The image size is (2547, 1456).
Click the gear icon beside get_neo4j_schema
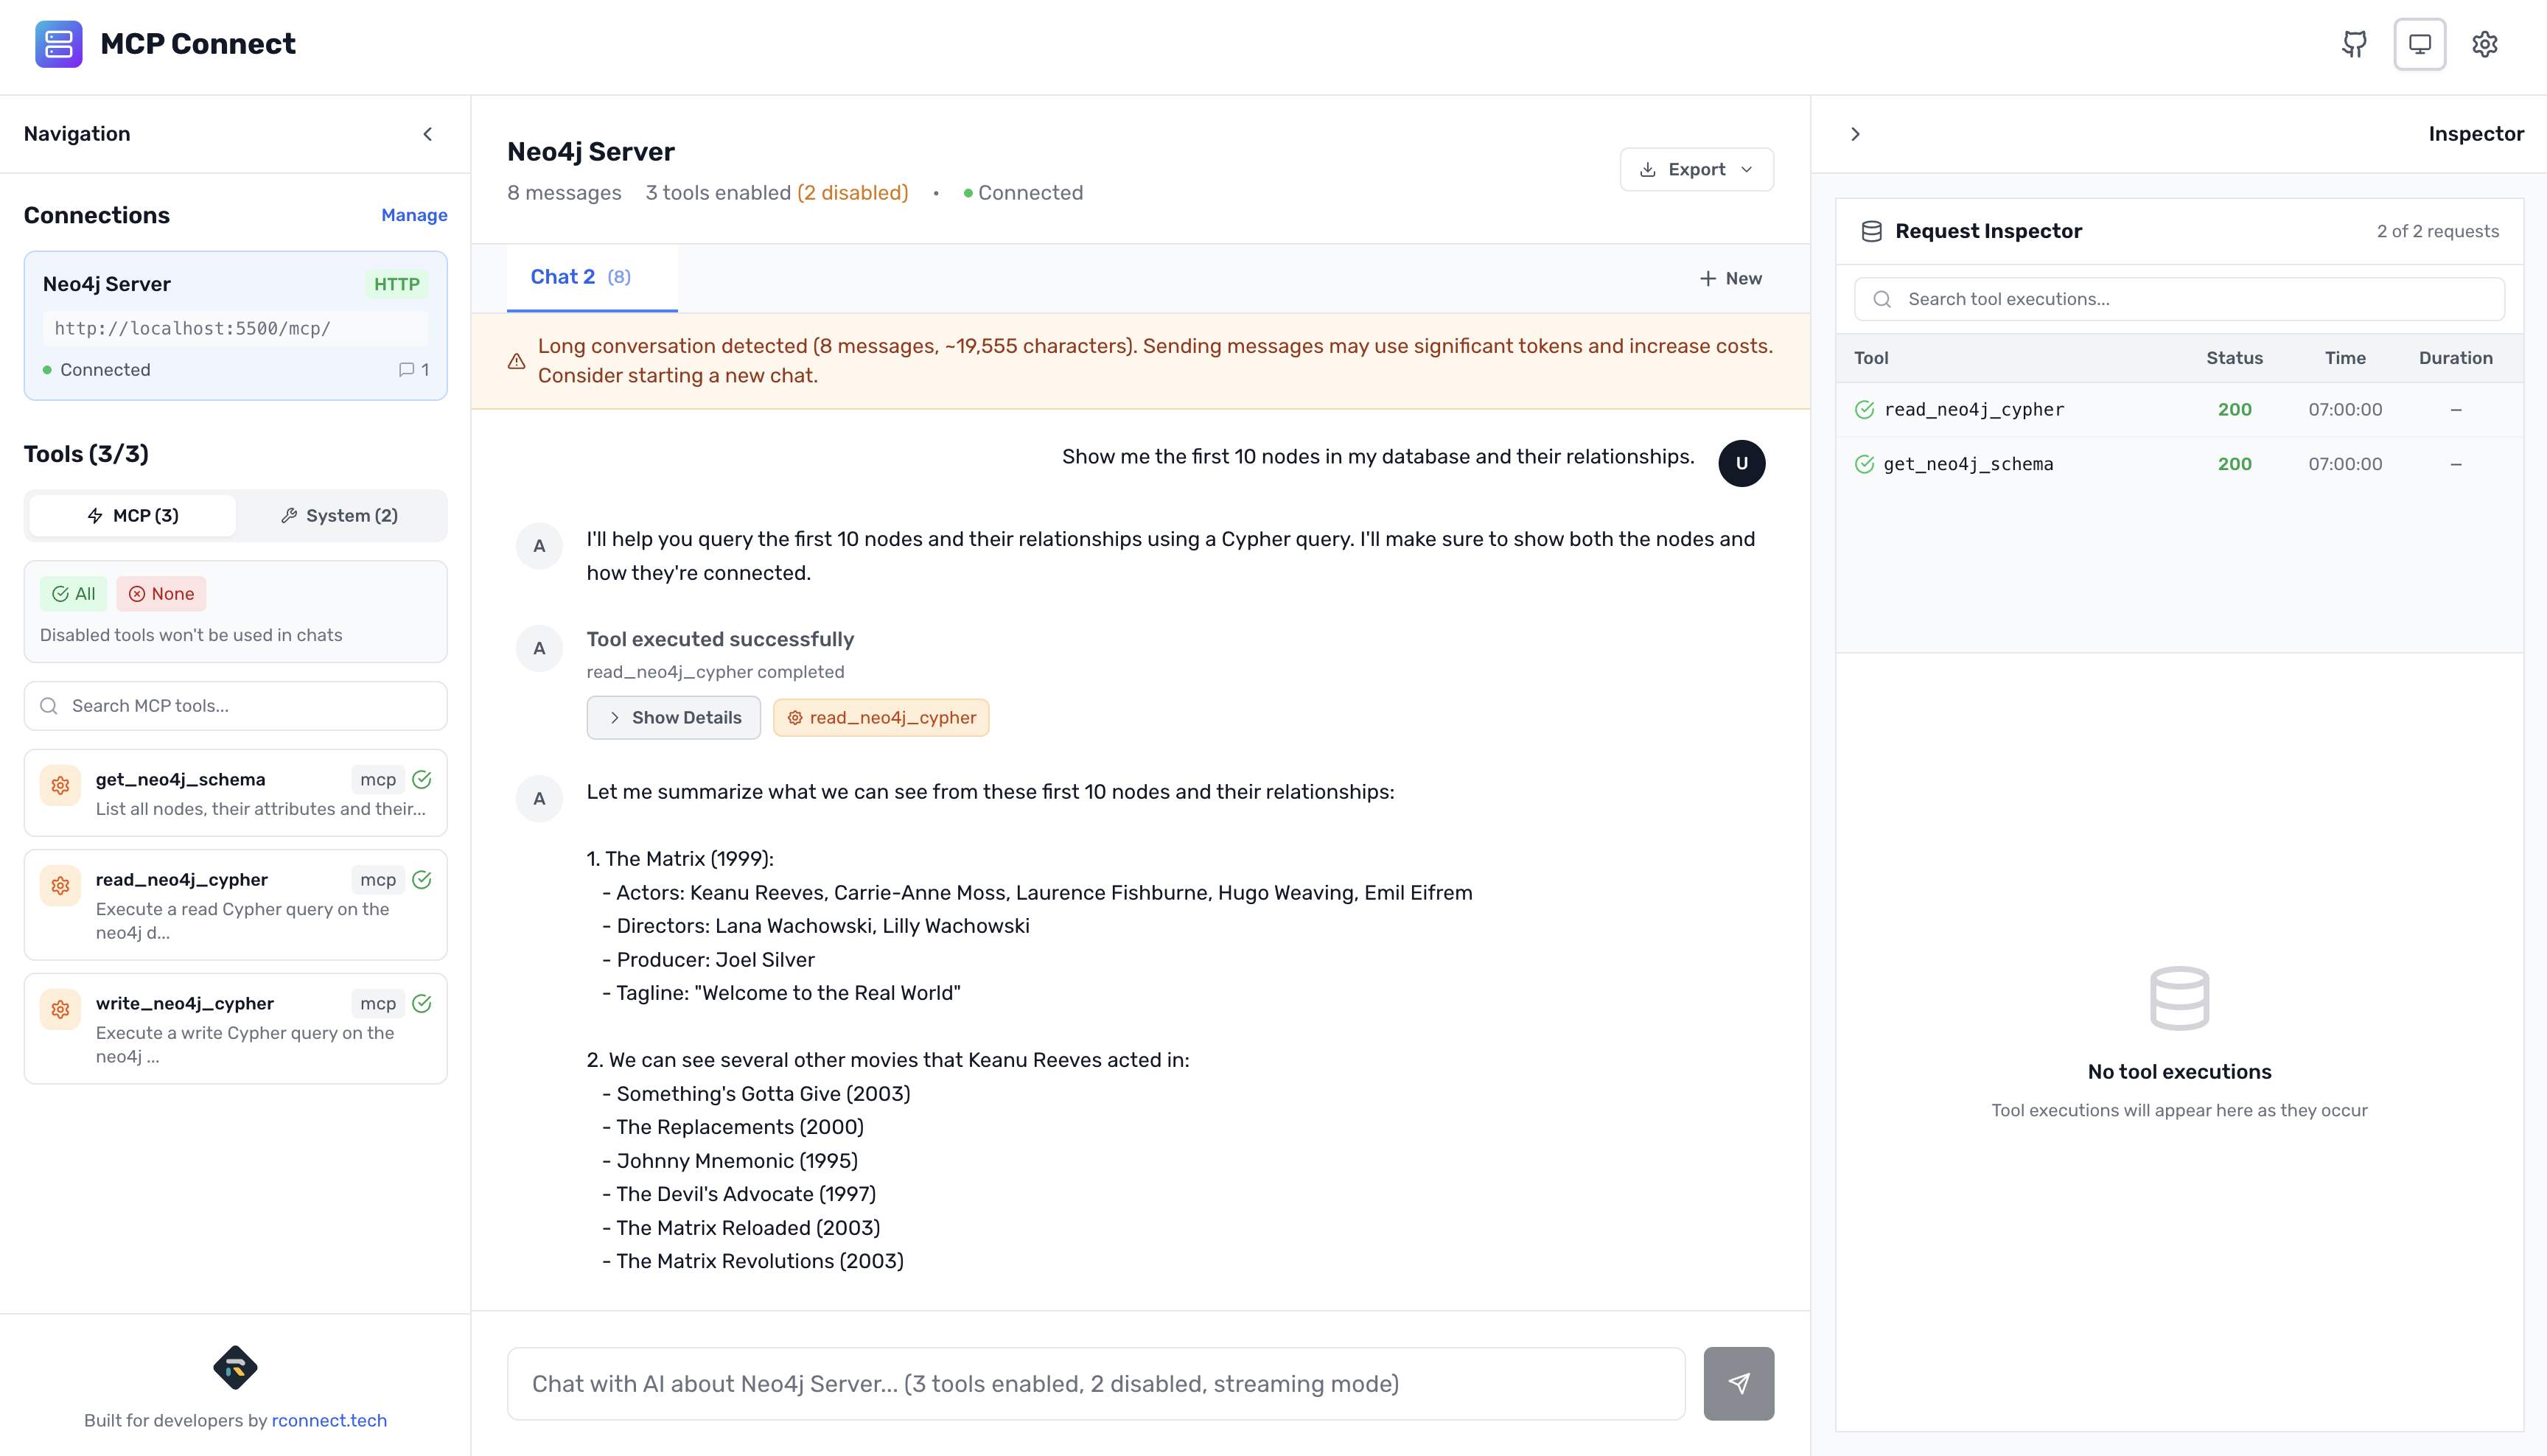(x=60, y=786)
